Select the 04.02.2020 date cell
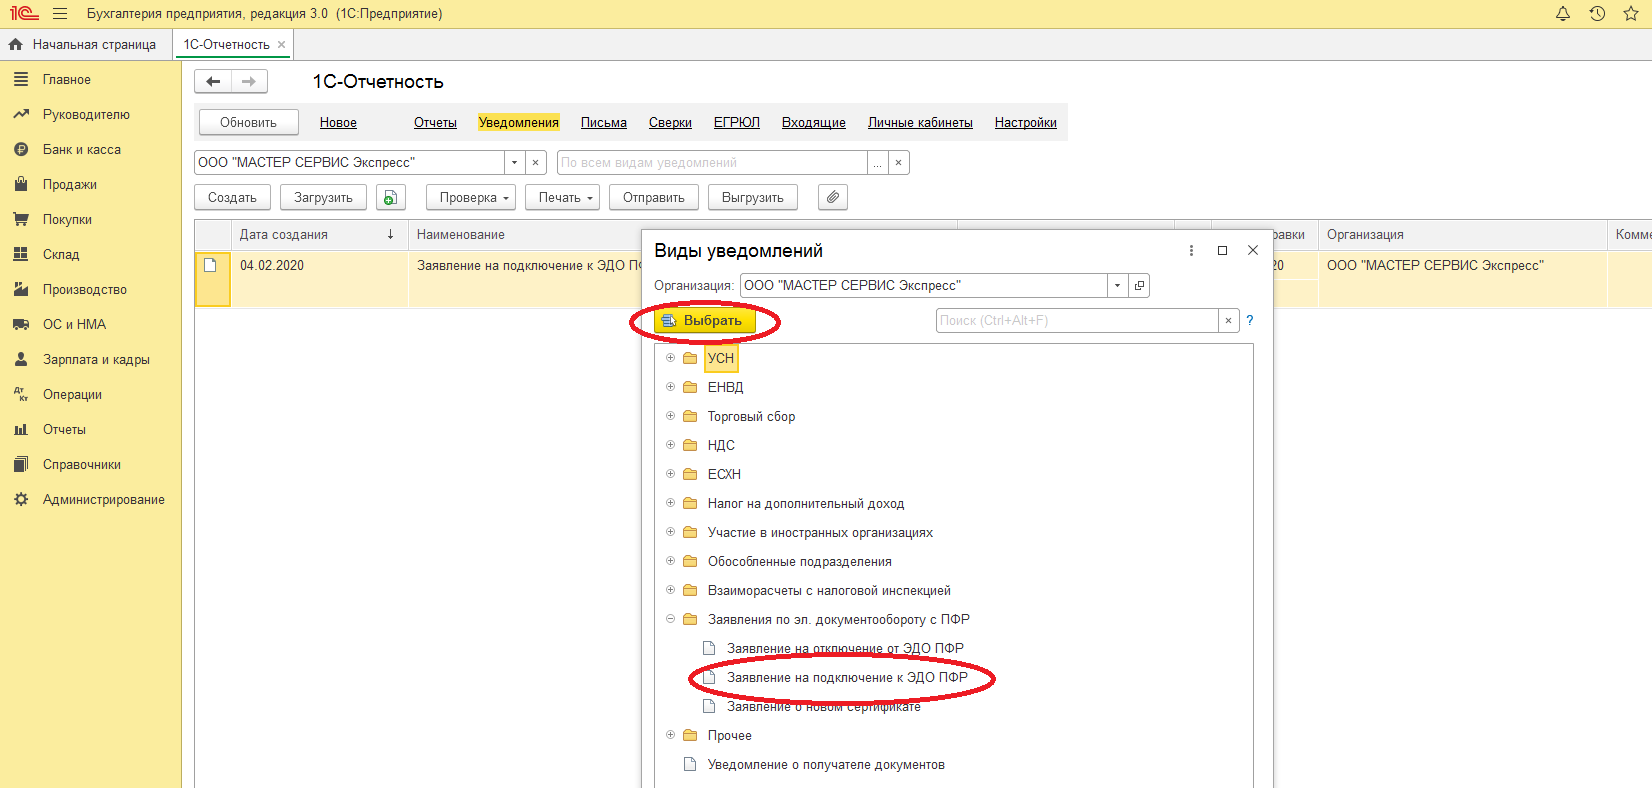This screenshot has width=1652, height=788. tap(319, 265)
